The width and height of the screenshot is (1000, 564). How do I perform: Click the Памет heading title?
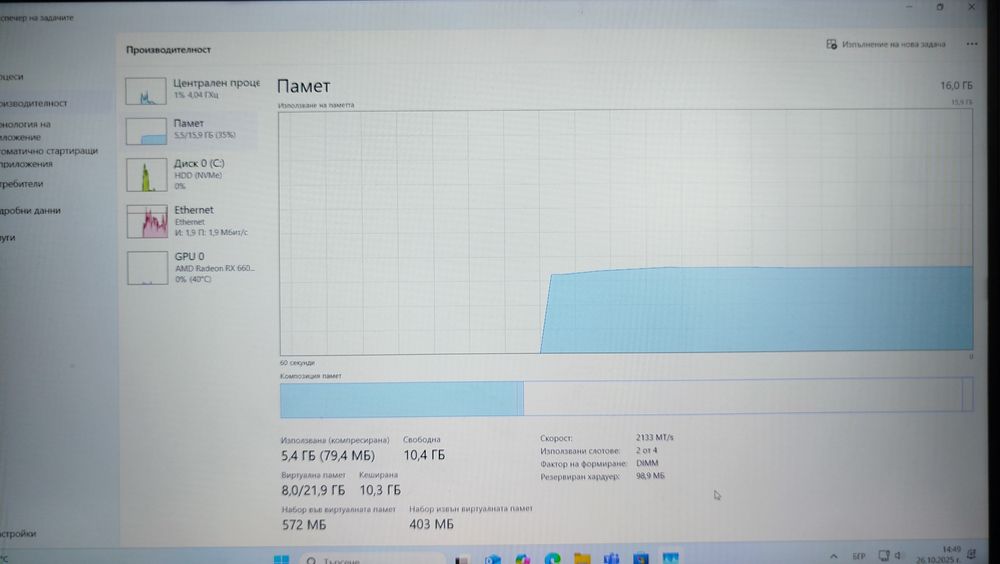tap(304, 86)
